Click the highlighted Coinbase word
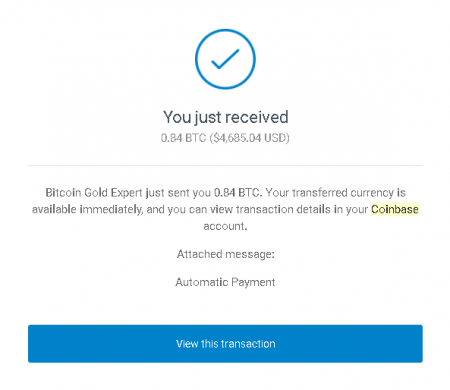The image size is (450, 390). [x=395, y=209]
